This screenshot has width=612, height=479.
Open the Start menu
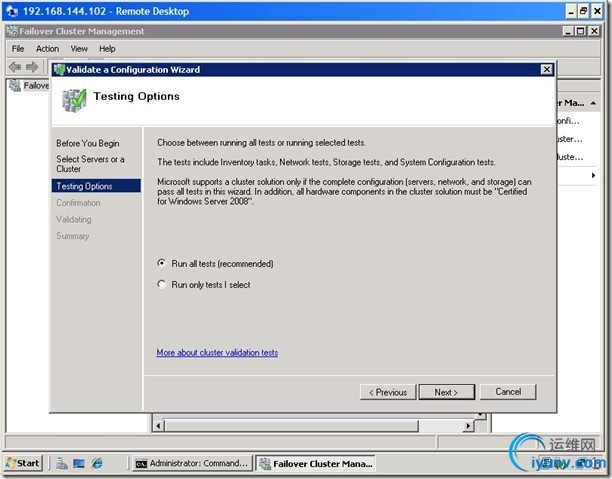[x=23, y=463]
